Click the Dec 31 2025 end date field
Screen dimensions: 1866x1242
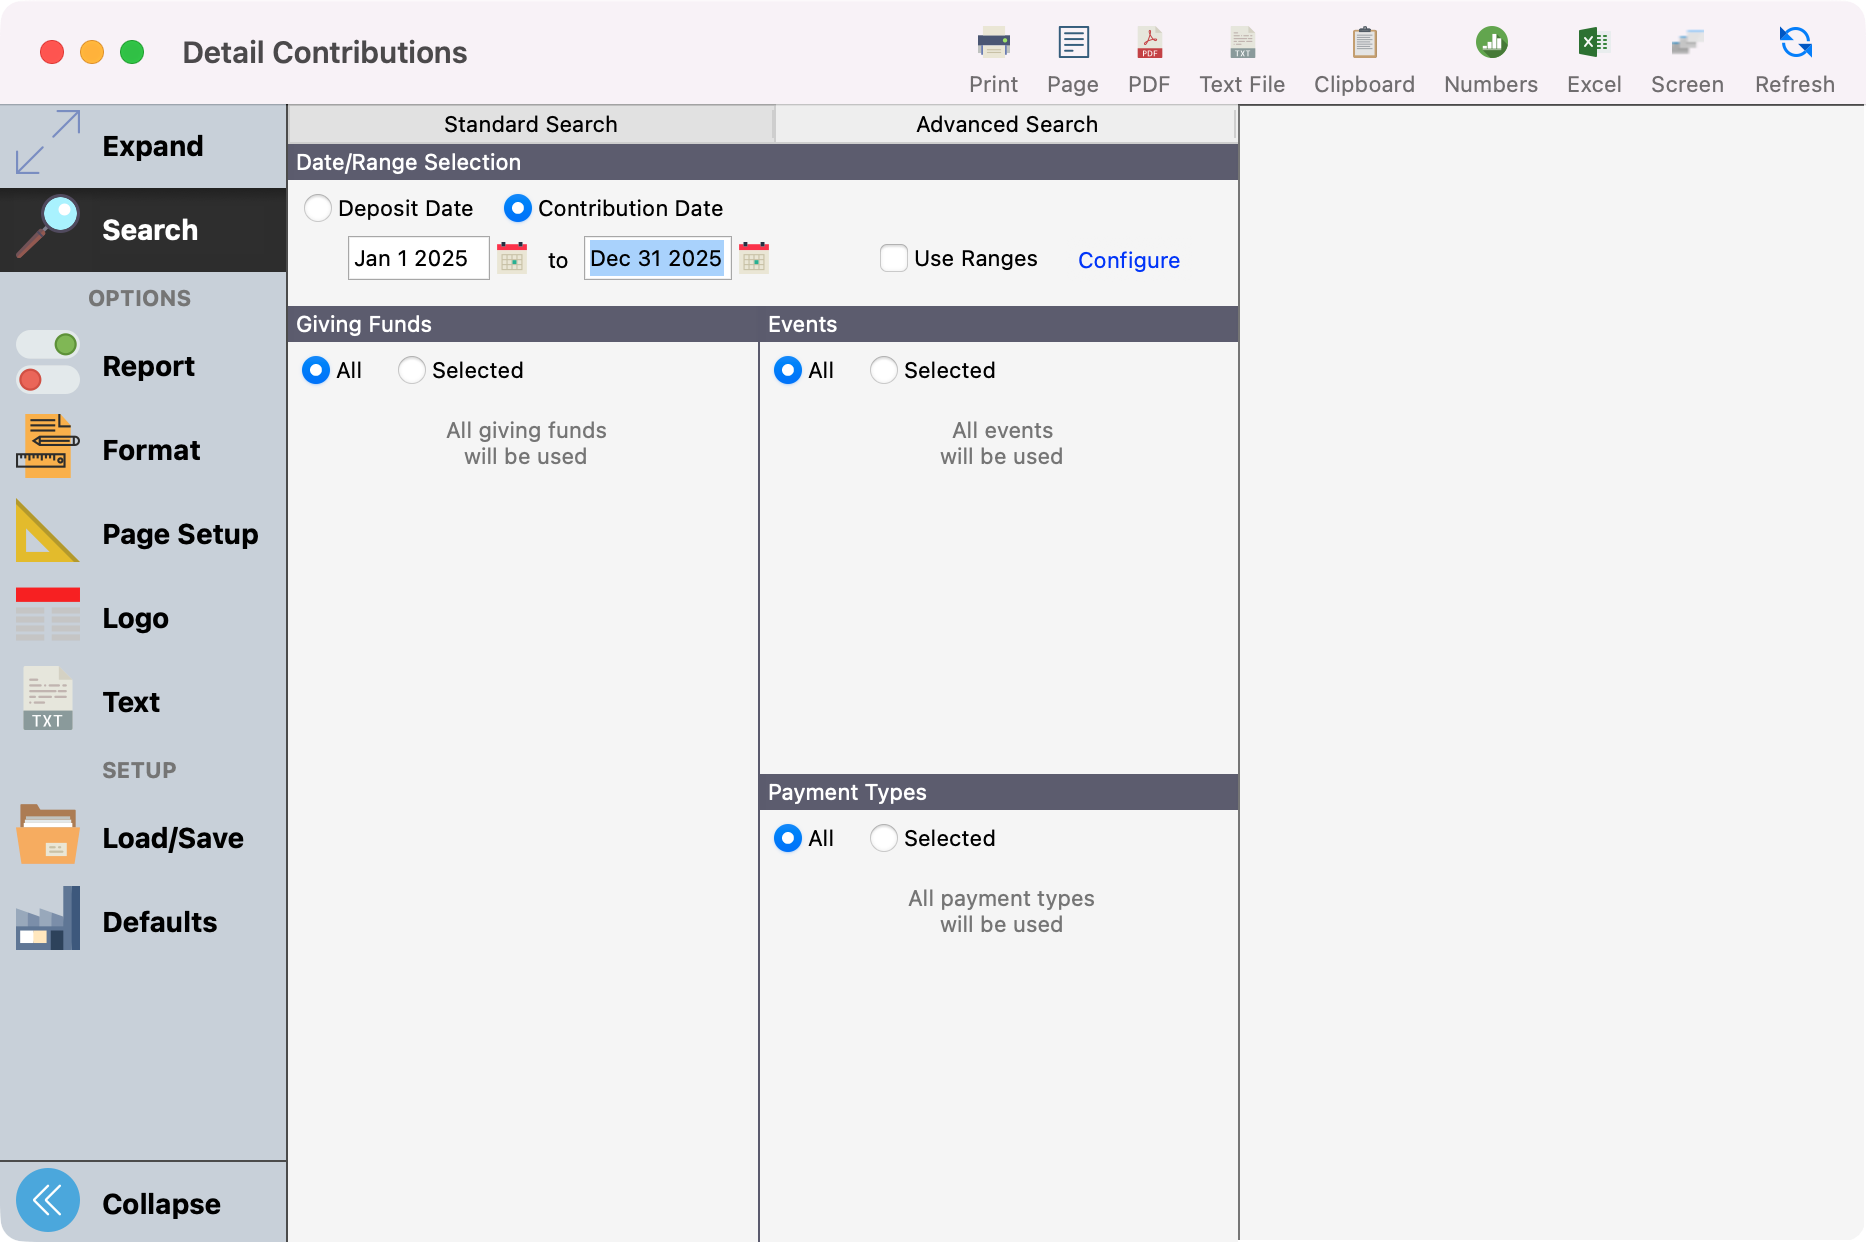pyautogui.click(x=658, y=258)
